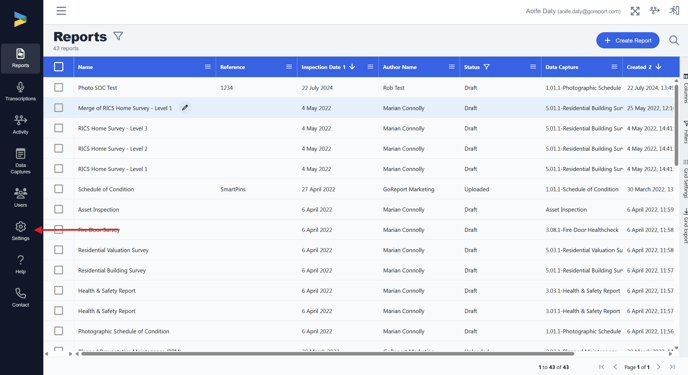688x375 pixels.
Task: Click the GoReport Marketing author cell
Action: 408,189
